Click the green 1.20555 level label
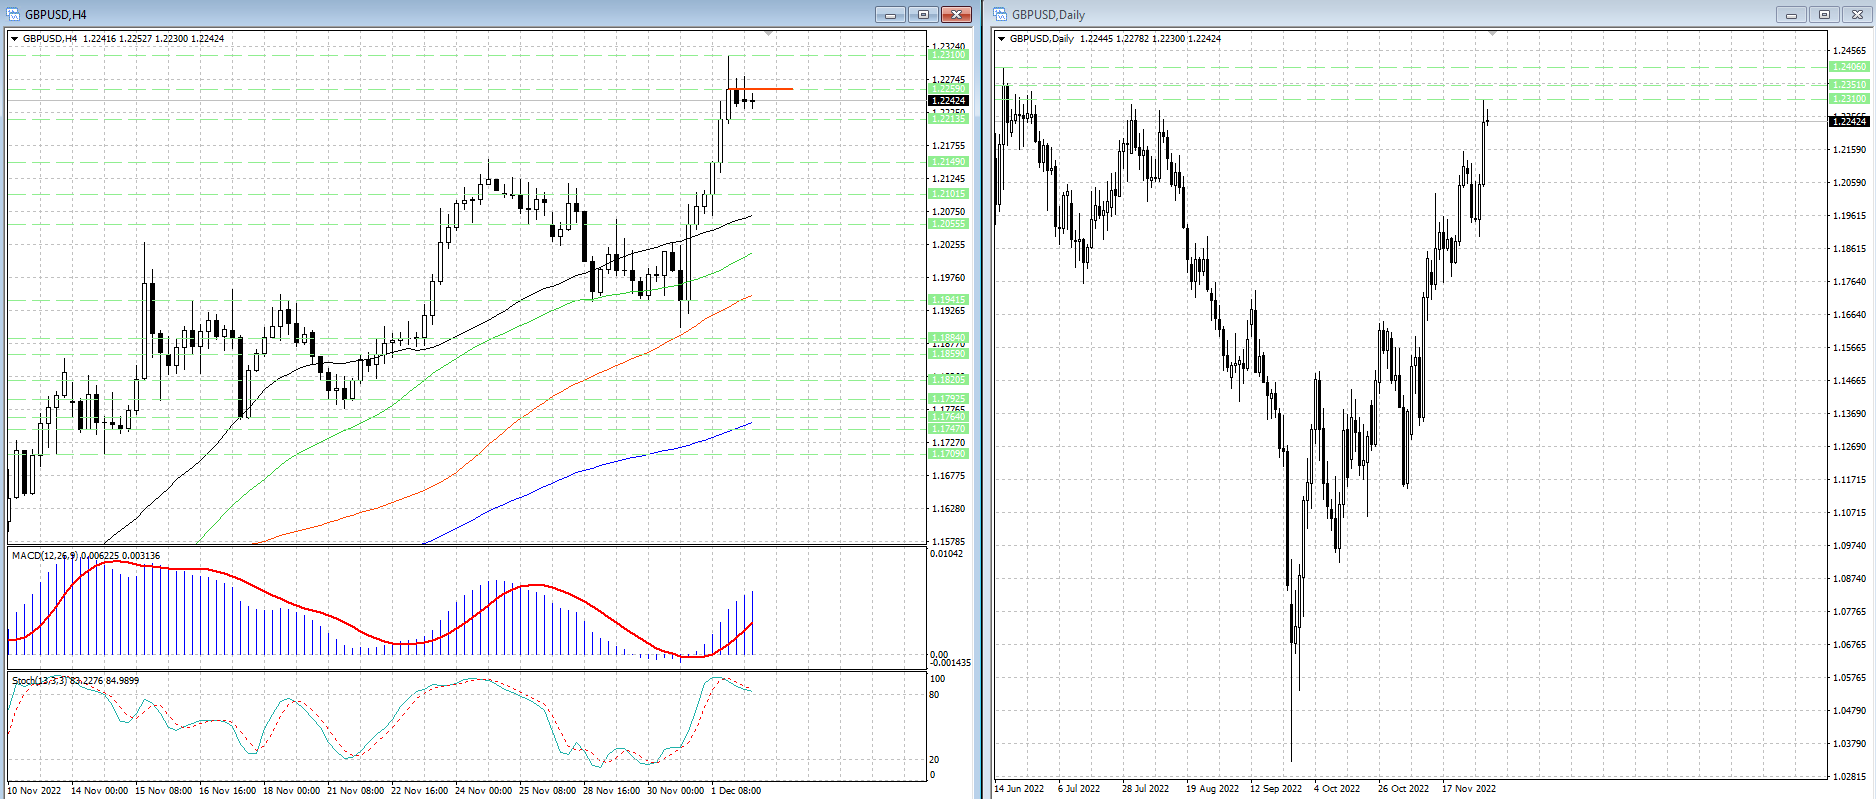Screen dimensions: 1876x799 click(x=948, y=224)
